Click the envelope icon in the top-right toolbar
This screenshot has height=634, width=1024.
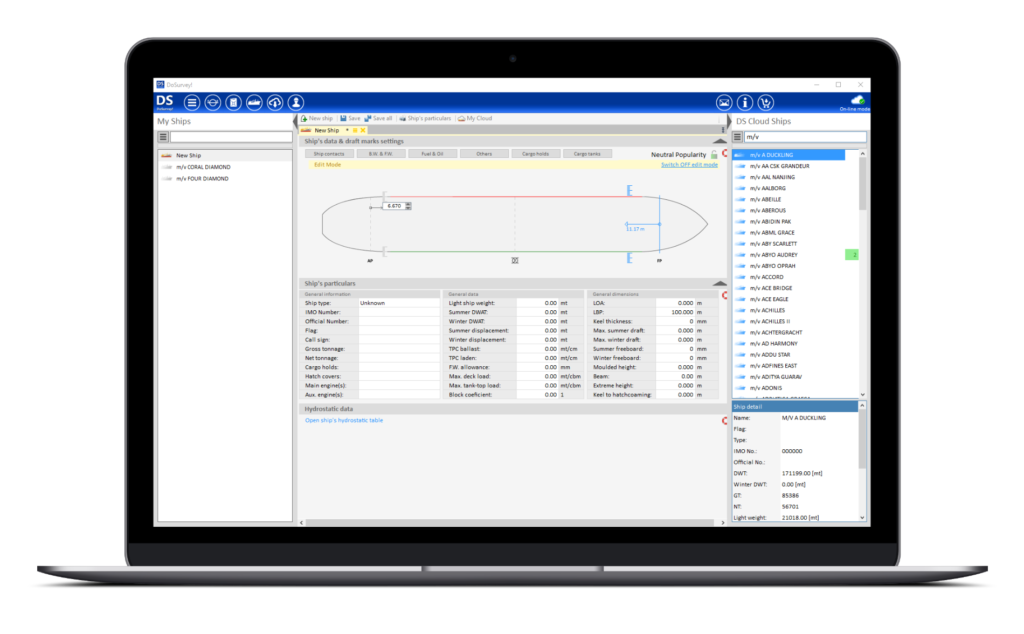point(724,102)
